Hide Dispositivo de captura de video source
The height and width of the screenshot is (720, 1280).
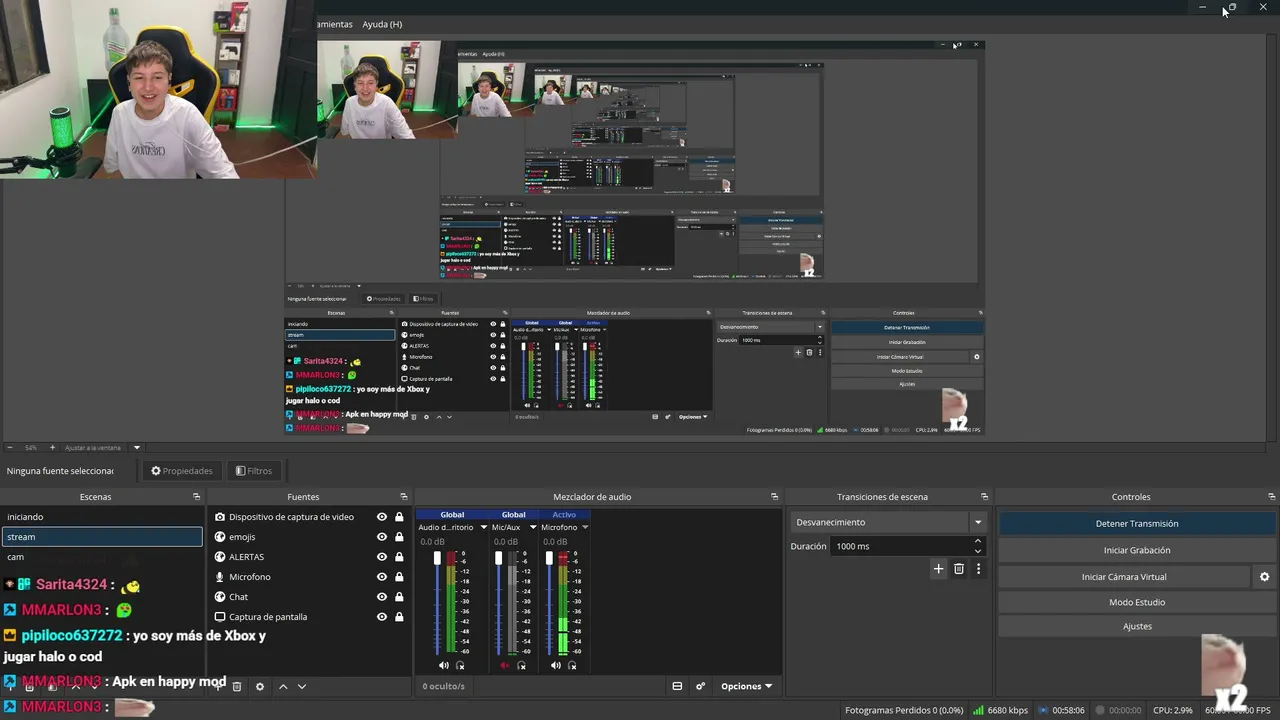point(381,517)
